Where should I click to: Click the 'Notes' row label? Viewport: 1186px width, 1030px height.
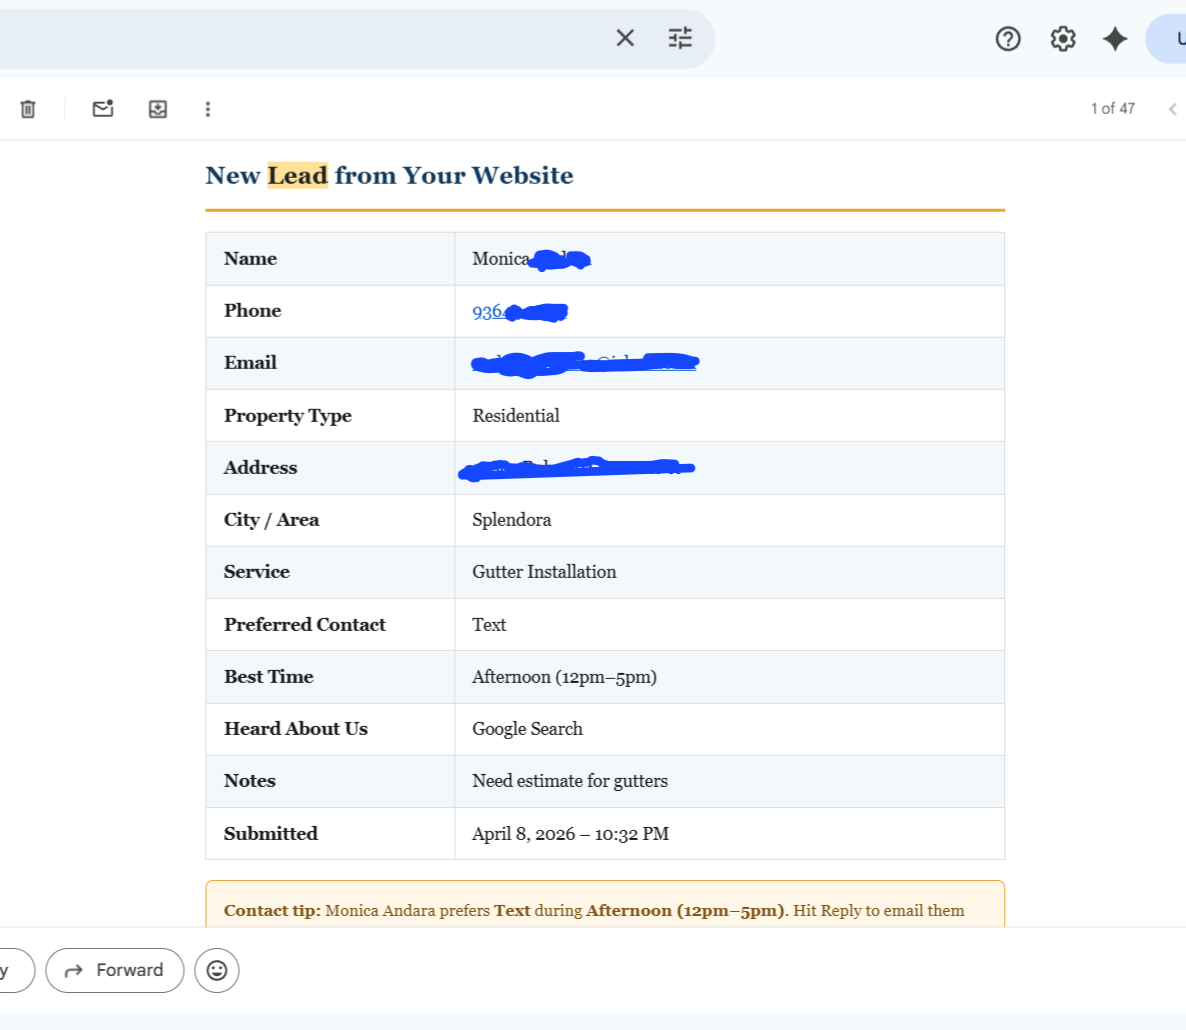tap(250, 781)
